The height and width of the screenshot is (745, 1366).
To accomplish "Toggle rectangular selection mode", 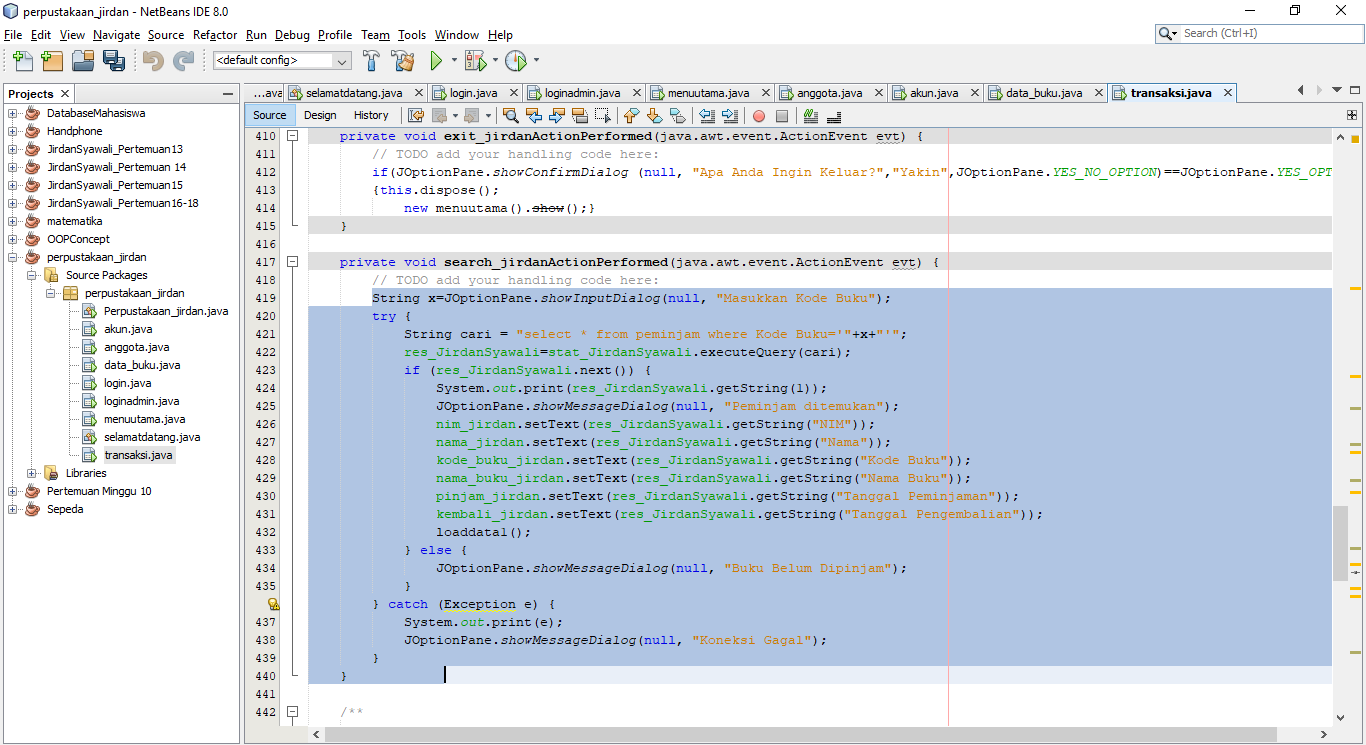I will point(602,115).
